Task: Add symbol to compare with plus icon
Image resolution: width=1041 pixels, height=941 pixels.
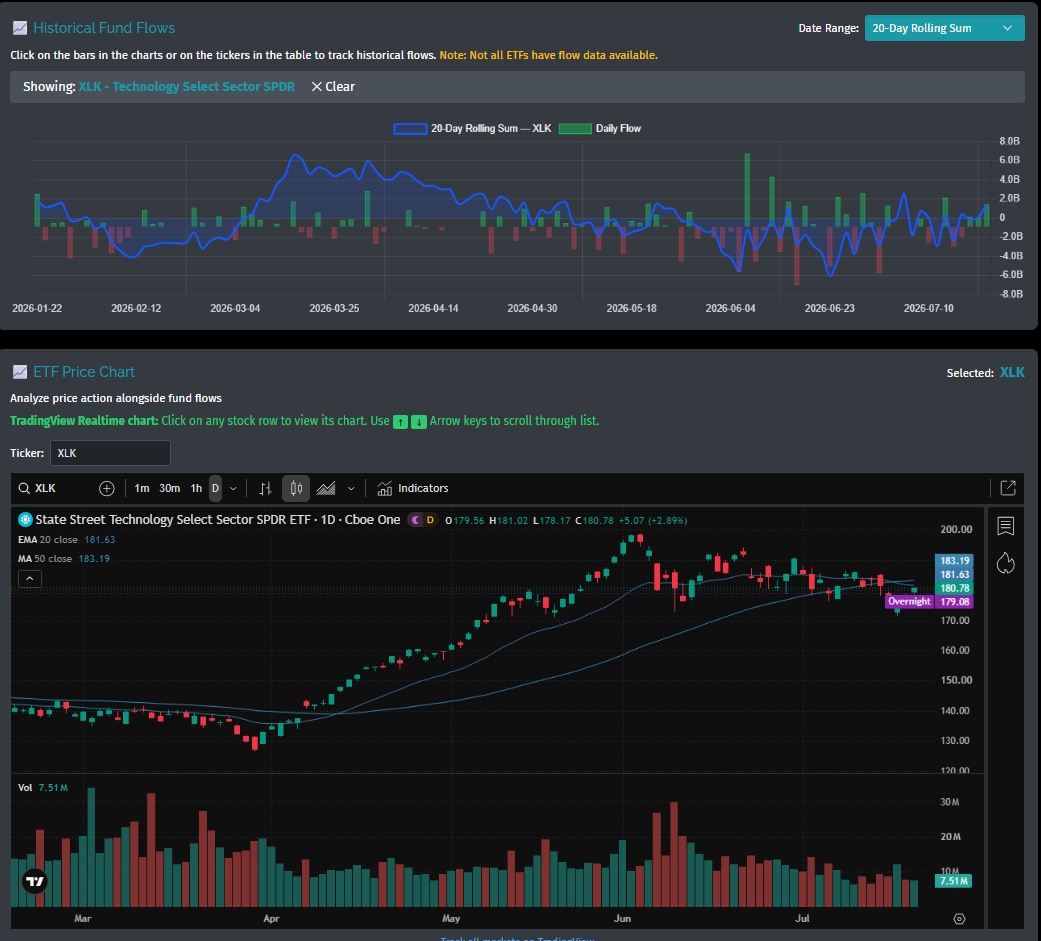Action: click(107, 489)
